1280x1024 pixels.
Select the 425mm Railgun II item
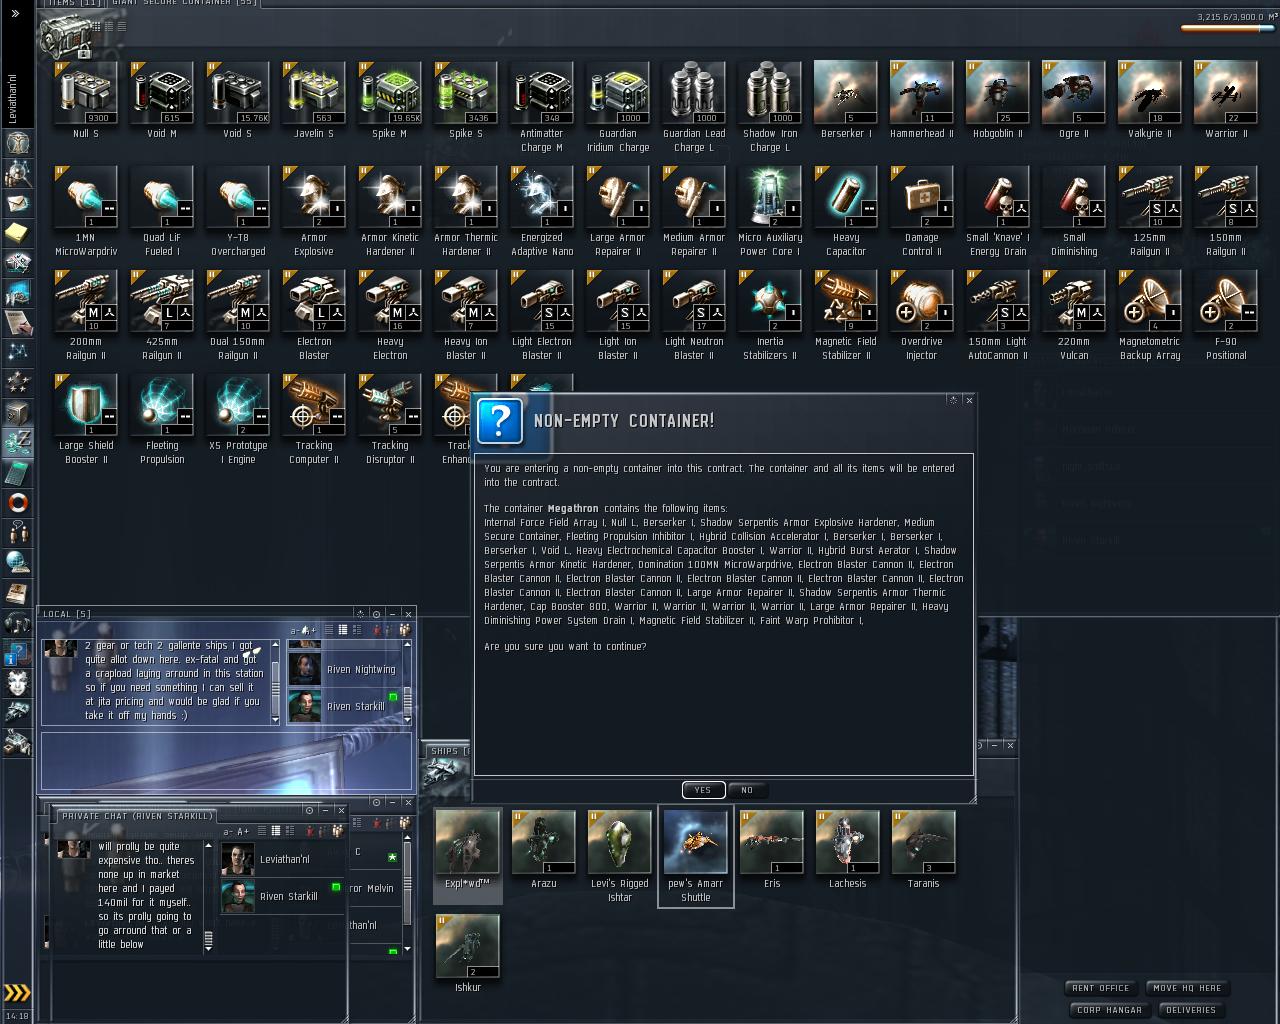point(162,315)
